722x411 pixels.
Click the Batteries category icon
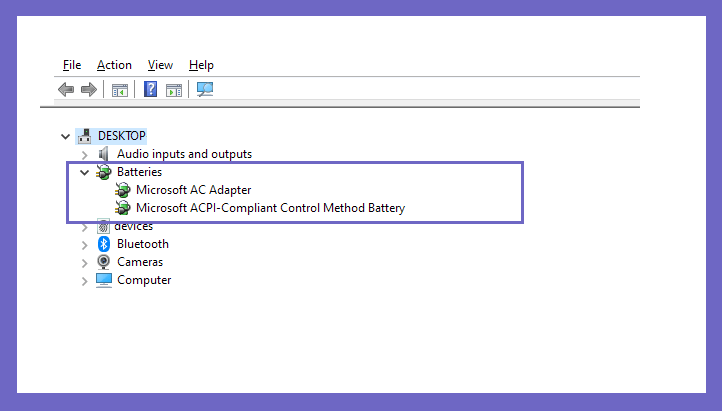(x=104, y=172)
